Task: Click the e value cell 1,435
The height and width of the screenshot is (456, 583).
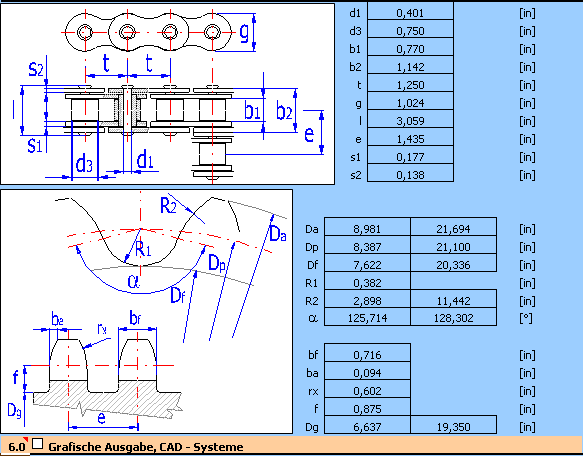Action: 410,137
